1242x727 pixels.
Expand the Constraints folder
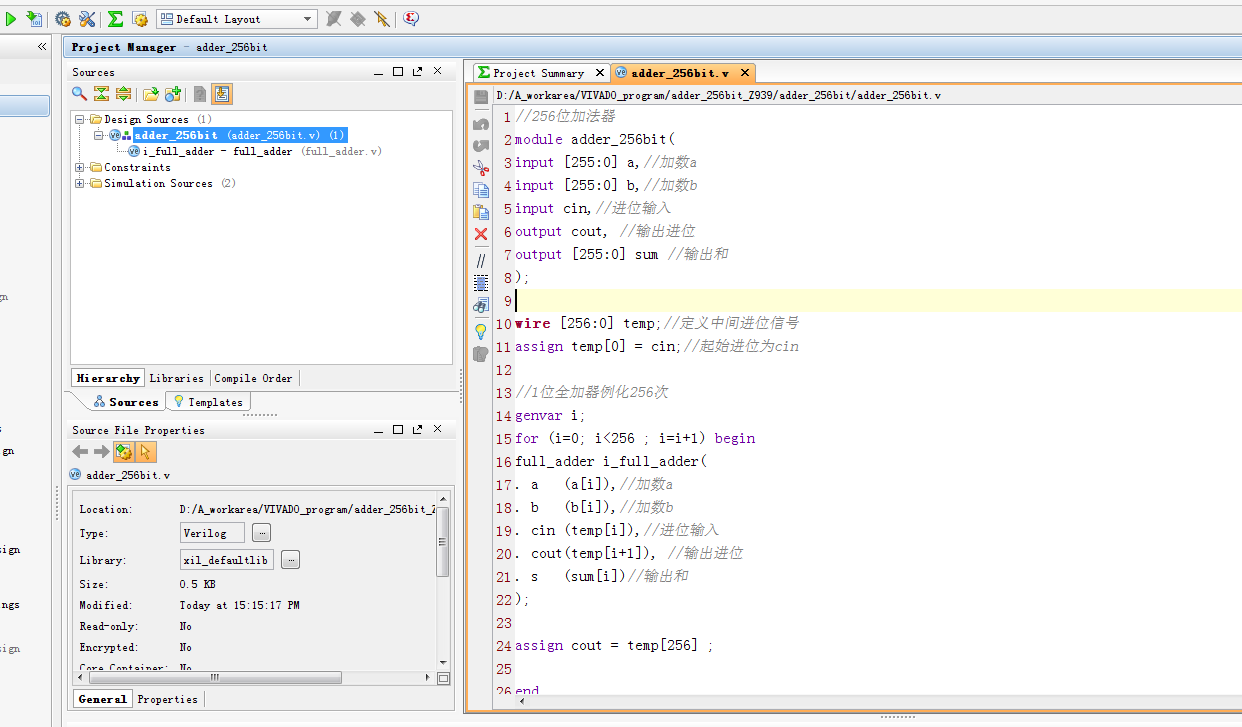click(x=80, y=167)
